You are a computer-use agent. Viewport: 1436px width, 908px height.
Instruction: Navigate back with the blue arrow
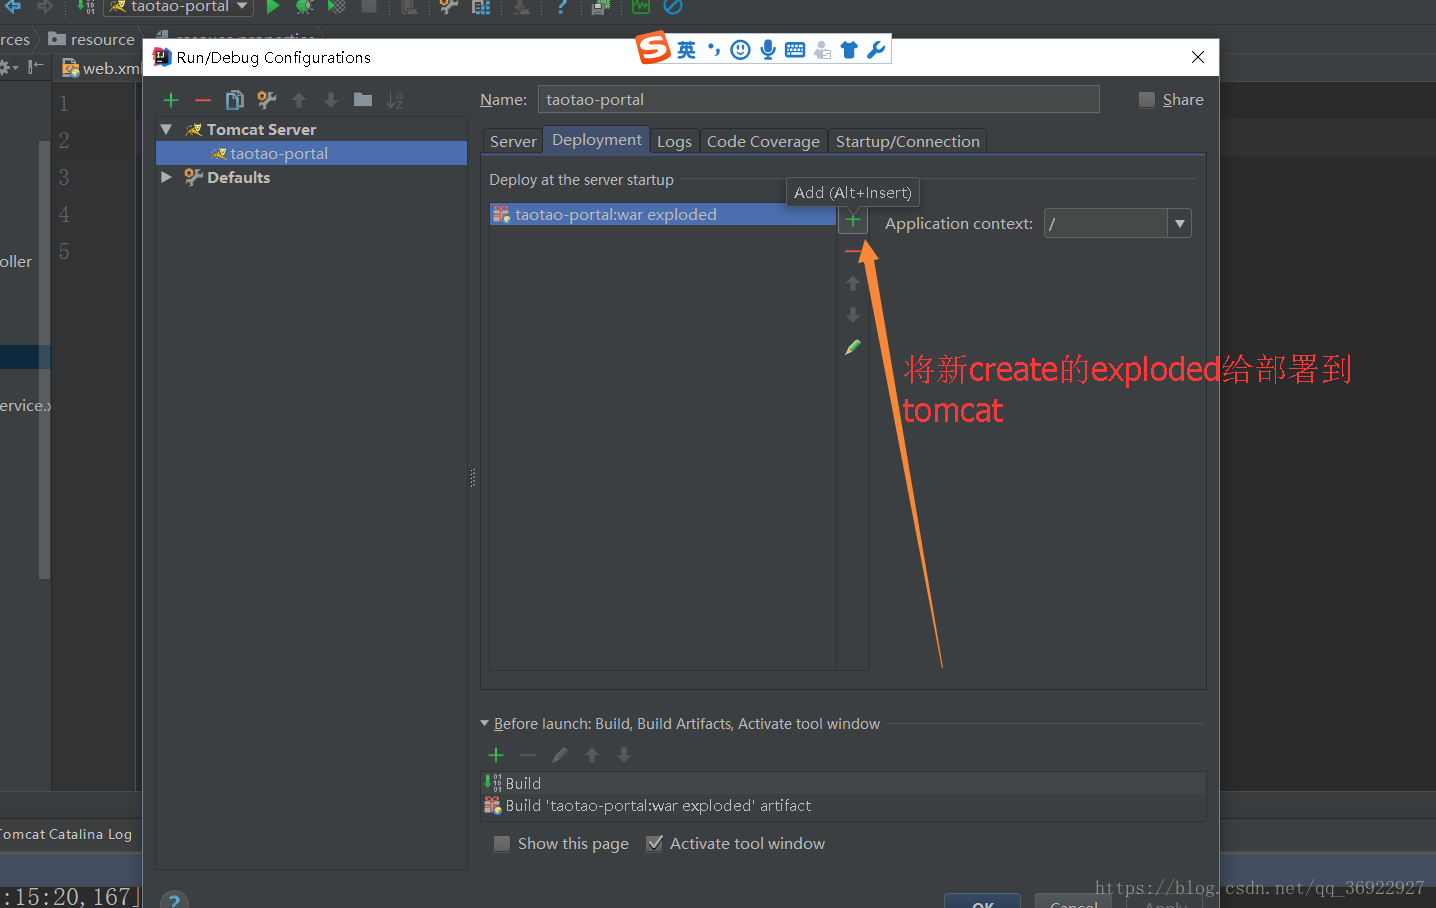pos(13,6)
